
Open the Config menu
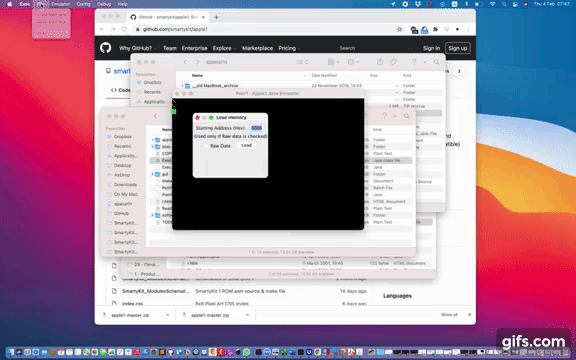pyautogui.click(x=83, y=4)
